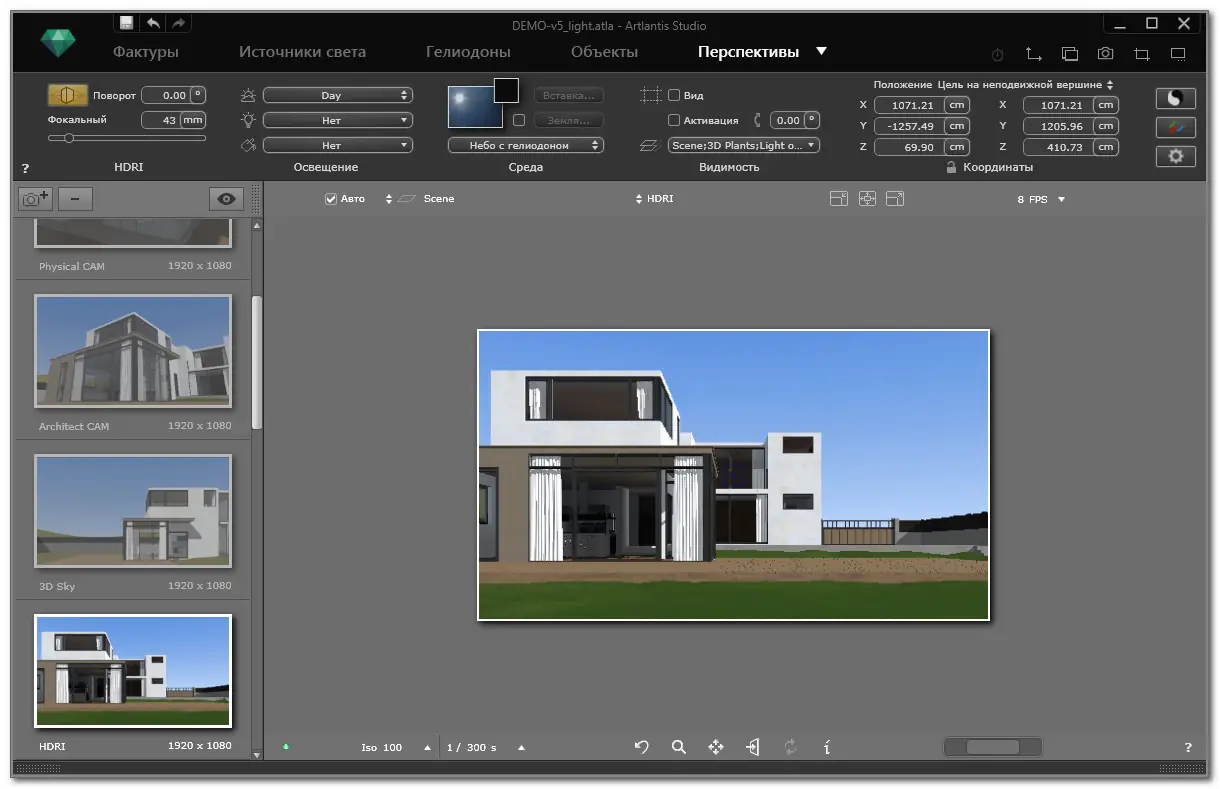Screen dimensions: 1220x789
Task: Click the zoom magnifier icon
Action: 679,747
